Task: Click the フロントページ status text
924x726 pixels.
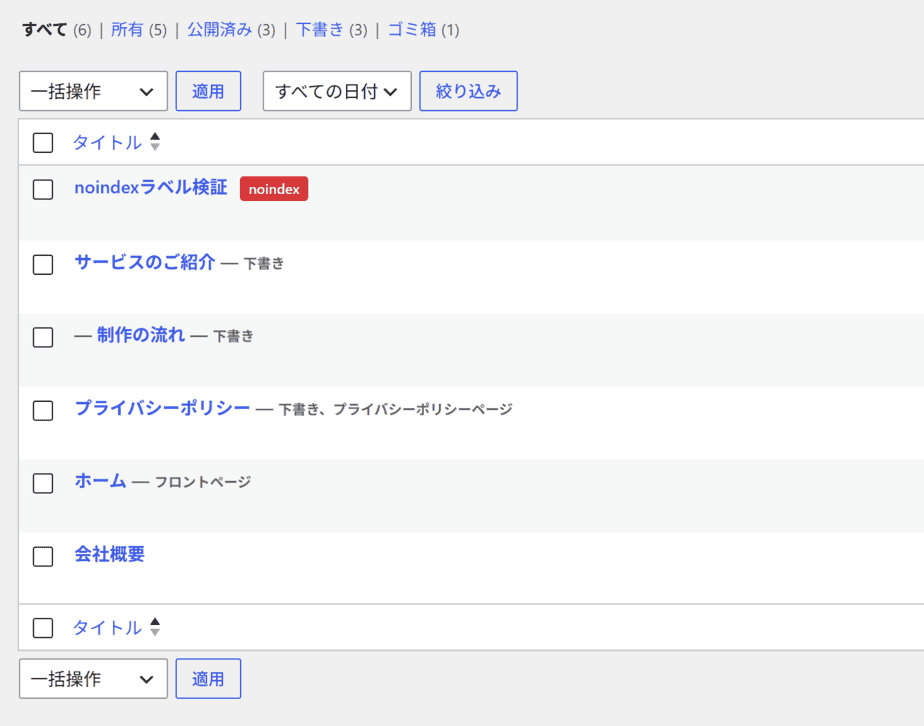Action: click(x=203, y=483)
